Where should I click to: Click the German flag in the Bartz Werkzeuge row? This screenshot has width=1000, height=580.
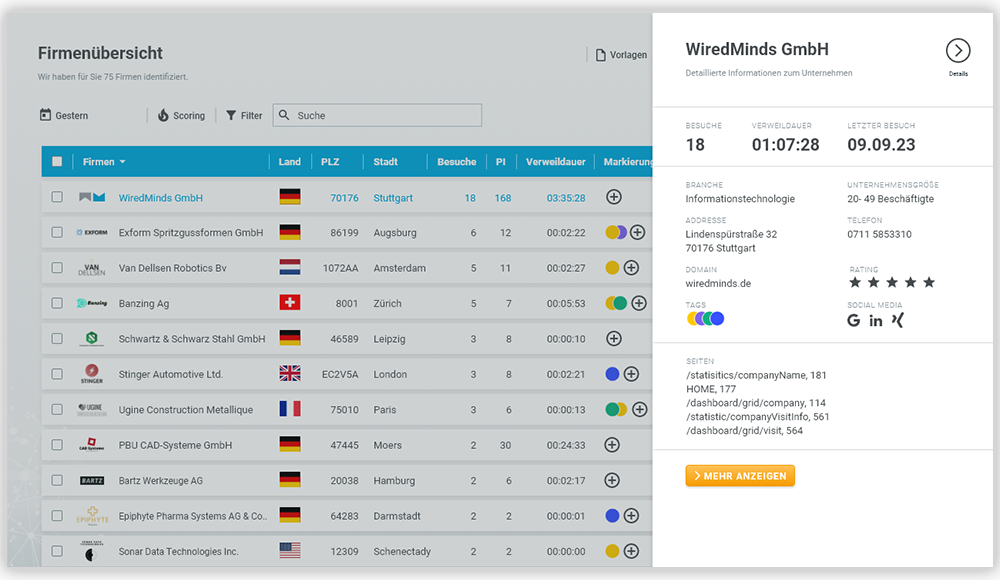290,480
